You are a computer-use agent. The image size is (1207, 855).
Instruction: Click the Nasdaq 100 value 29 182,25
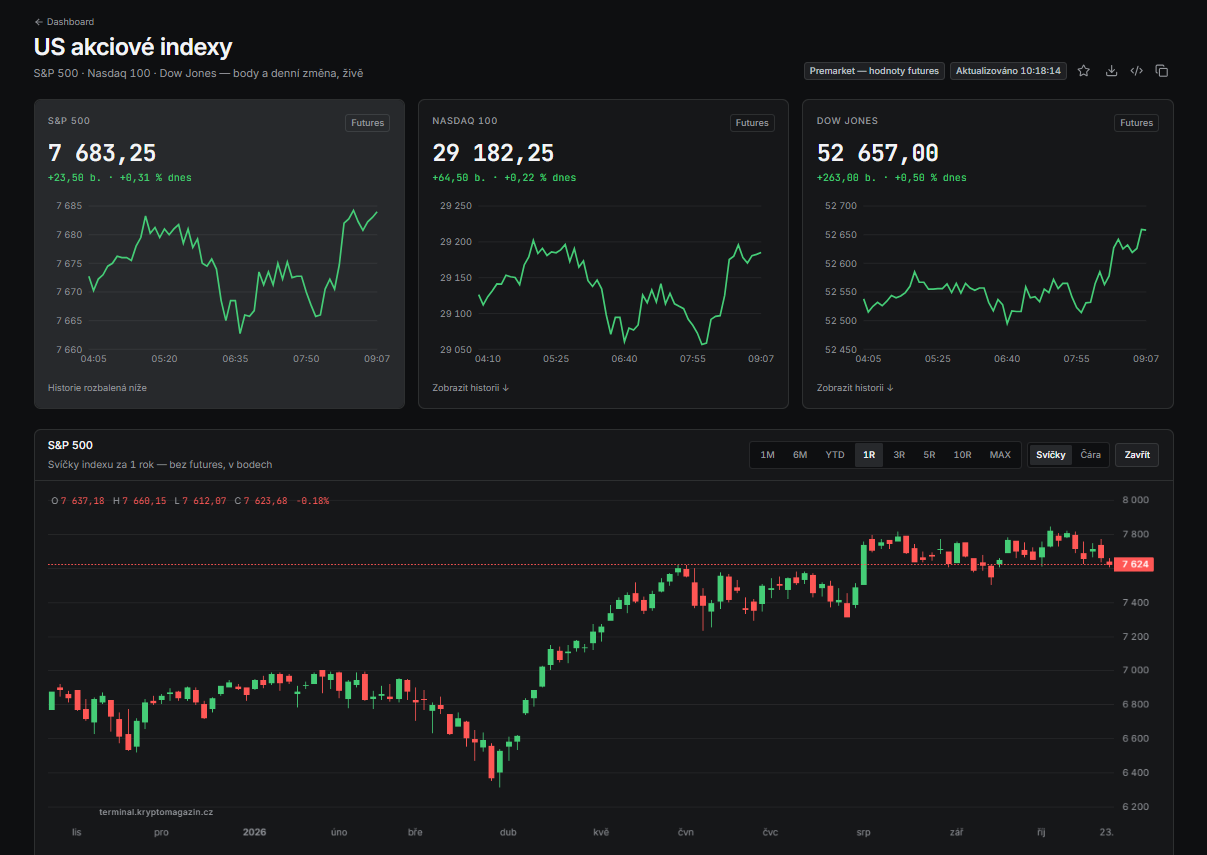(493, 153)
